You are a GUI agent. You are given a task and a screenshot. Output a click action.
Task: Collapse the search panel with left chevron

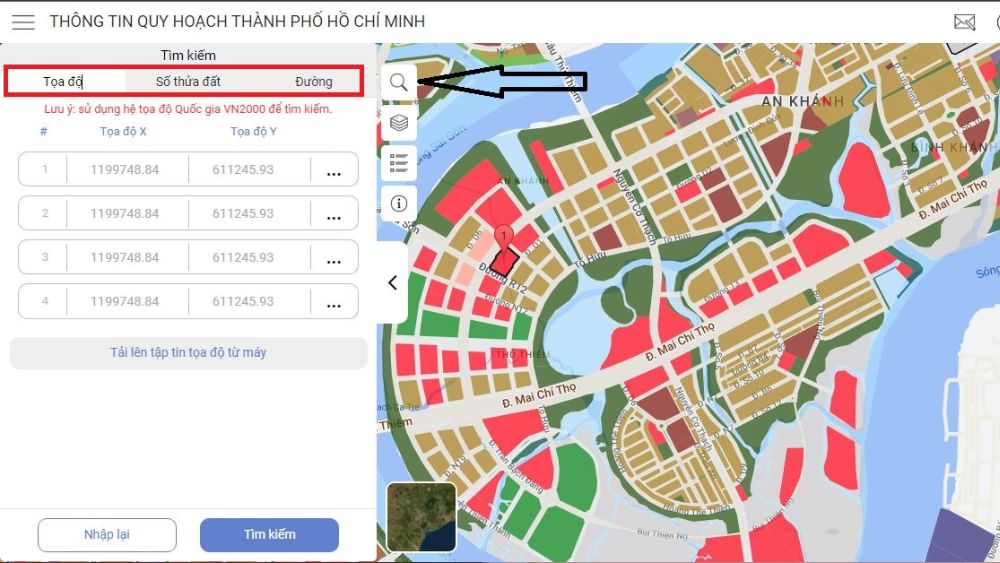tap(393, 282)
